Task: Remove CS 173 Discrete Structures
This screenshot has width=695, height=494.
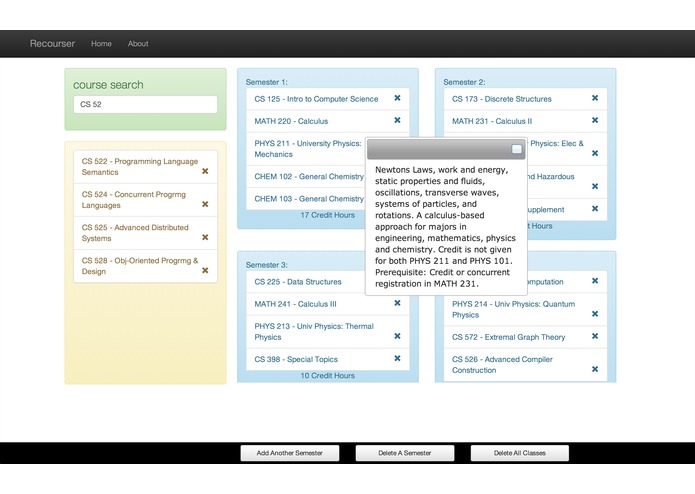Action: tap(595, 98)
